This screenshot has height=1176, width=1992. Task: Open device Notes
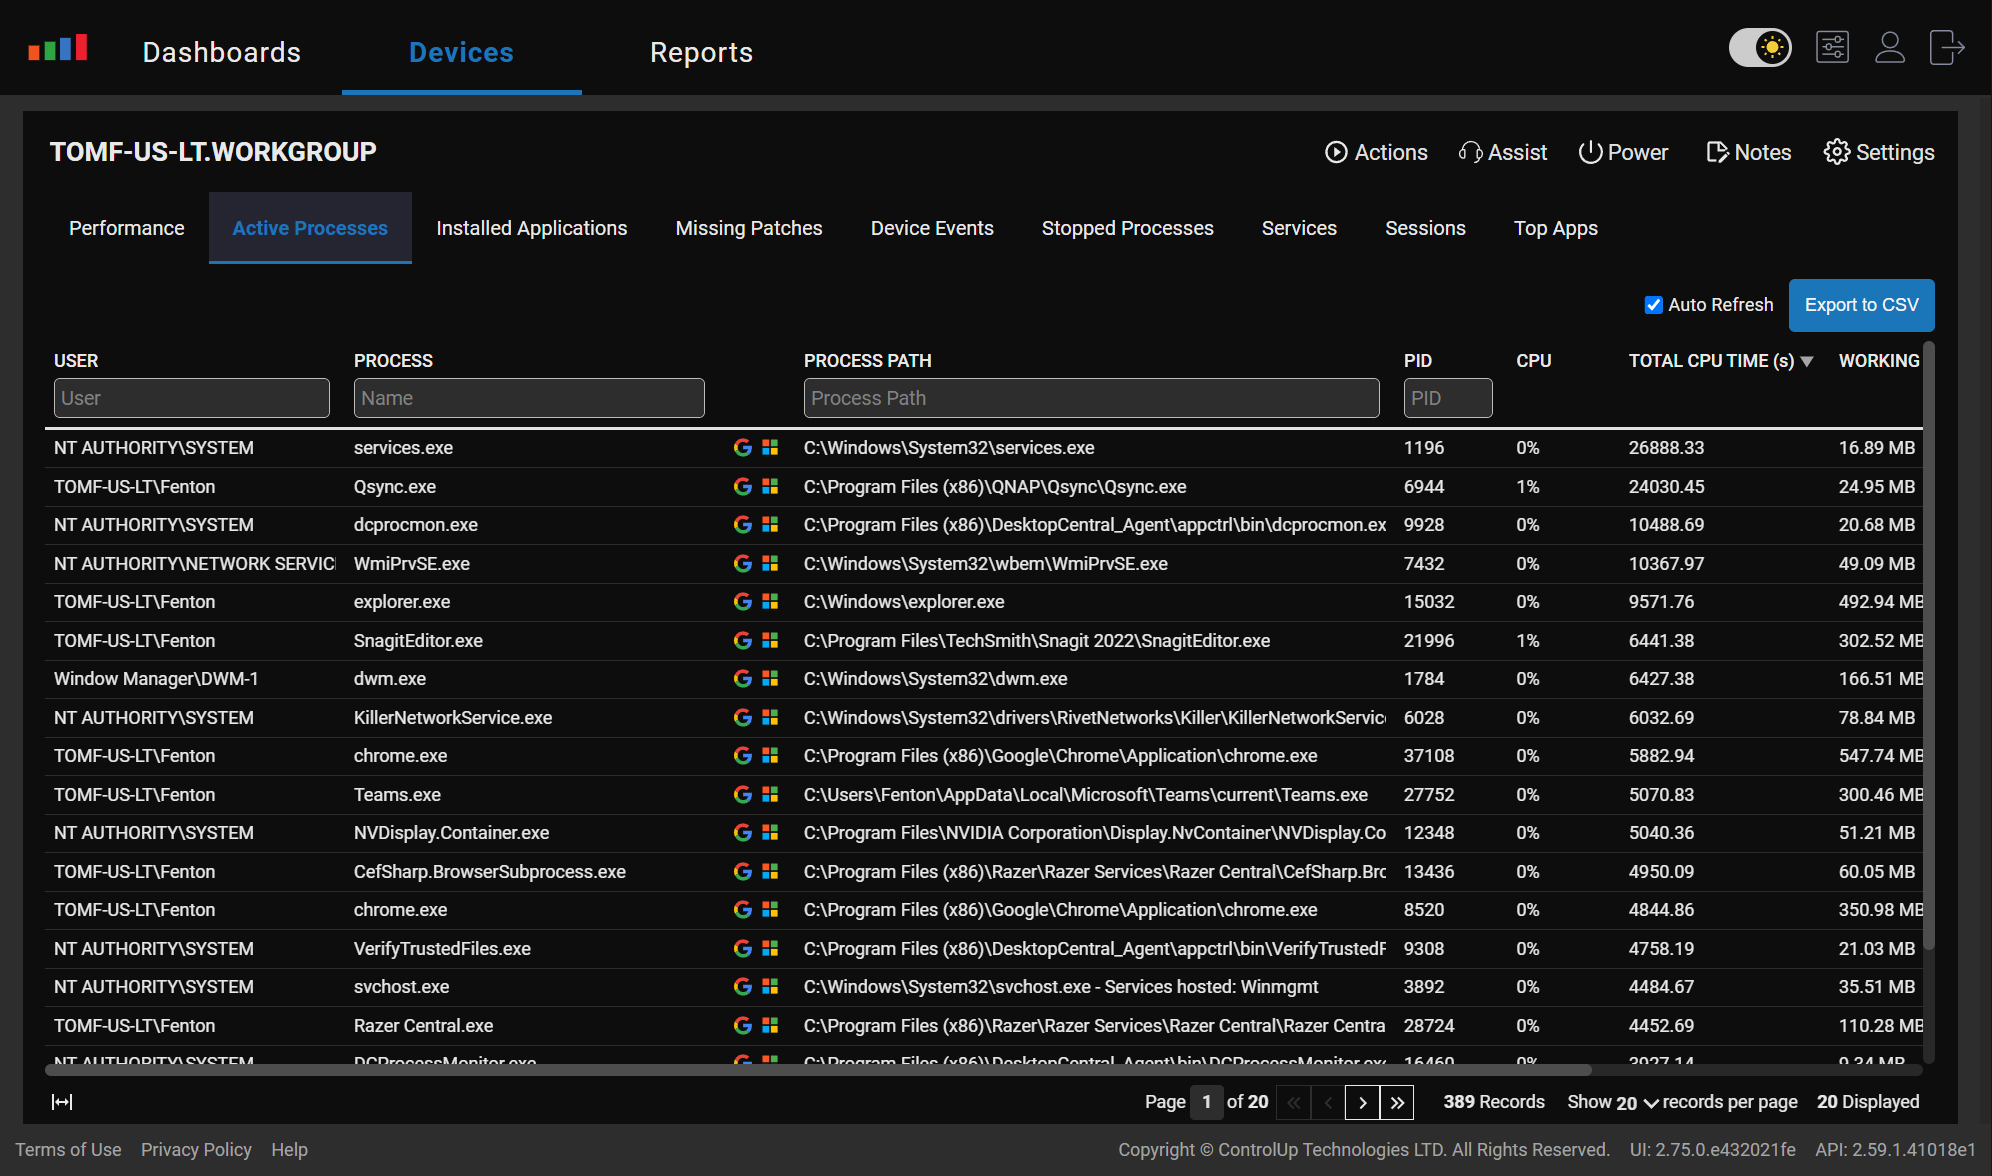(x=1748, y=152)
